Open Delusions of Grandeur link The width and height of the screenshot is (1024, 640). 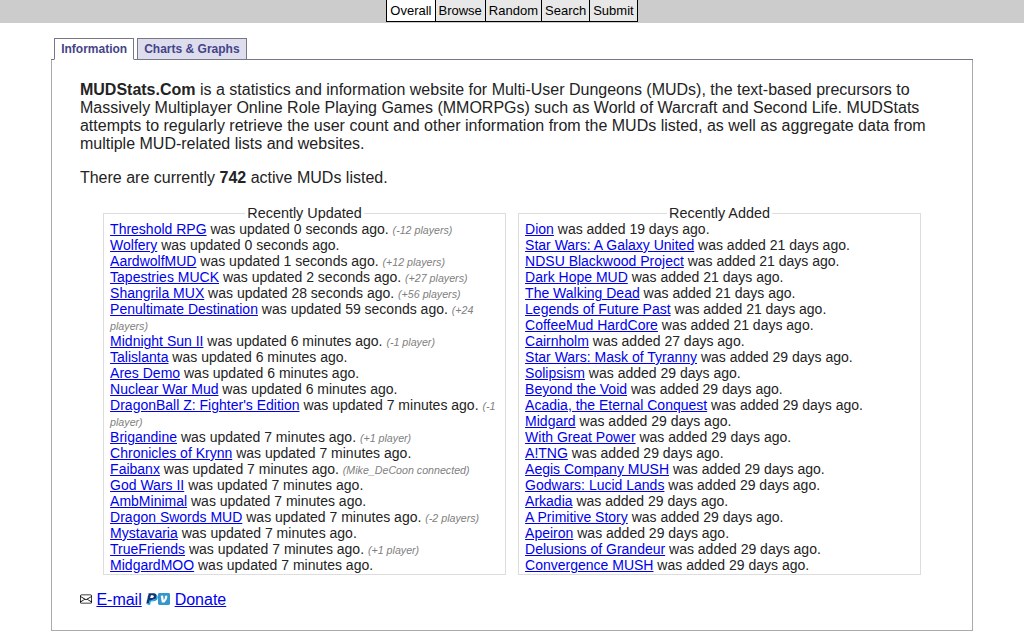pos(595,549)
